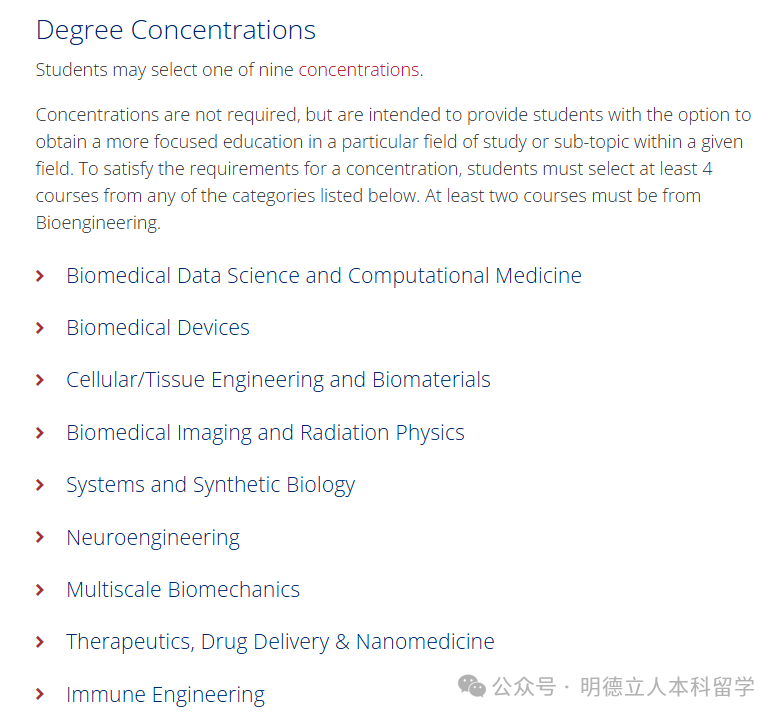Viewport: 779px width, 717px height.
Task: Expand chevron next to Biomedical Devices
Action: 40,328
